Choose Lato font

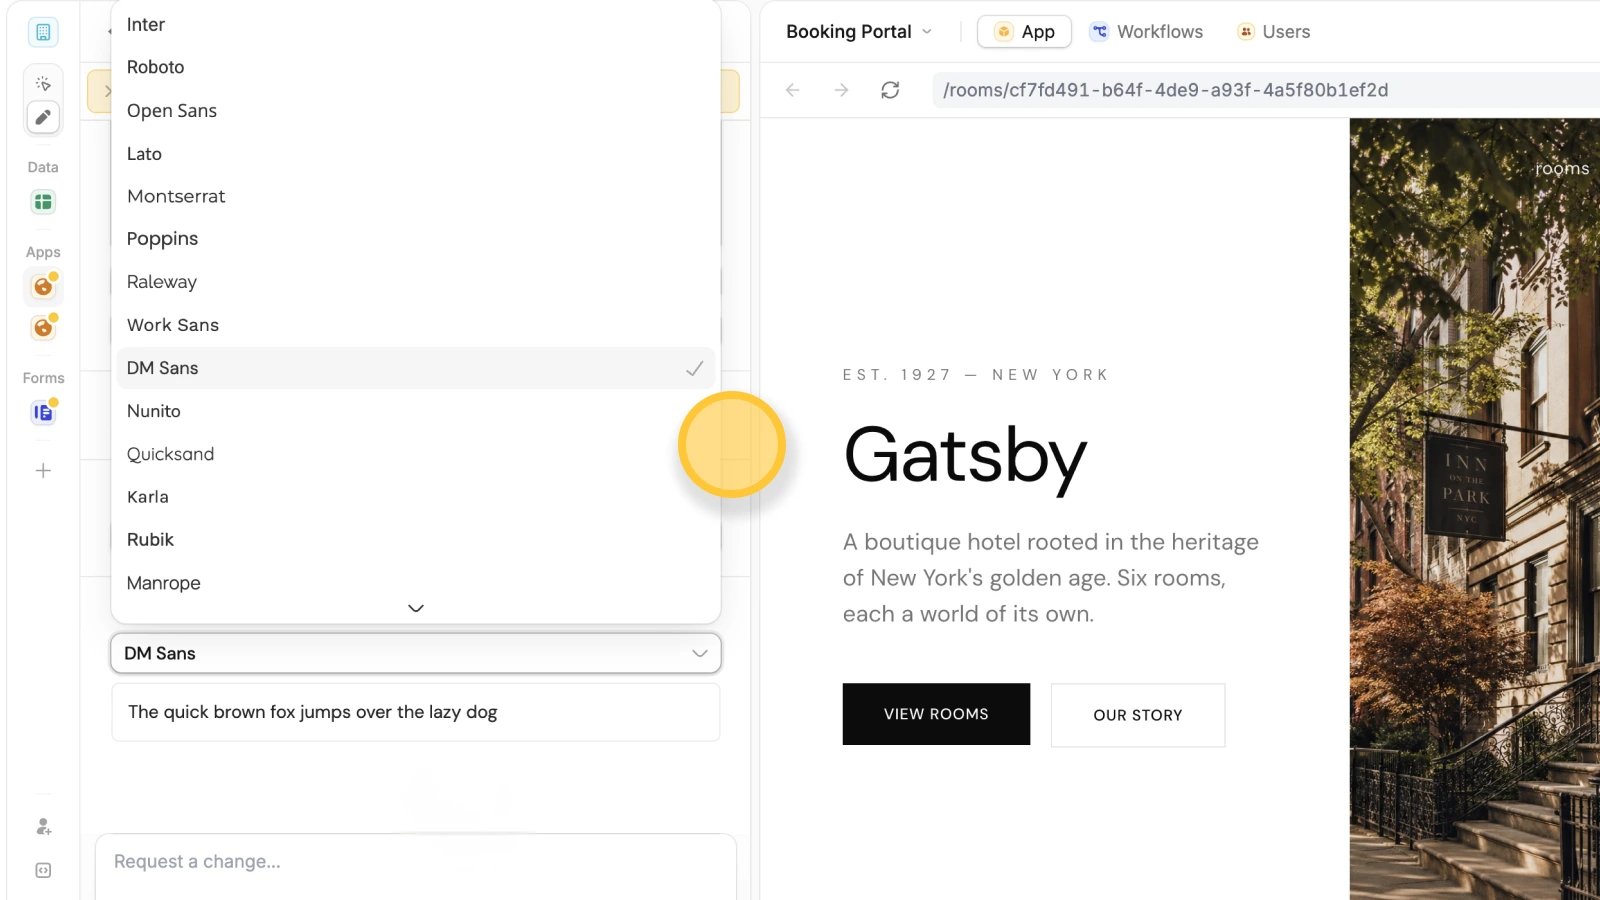click(x=416, y=153)
